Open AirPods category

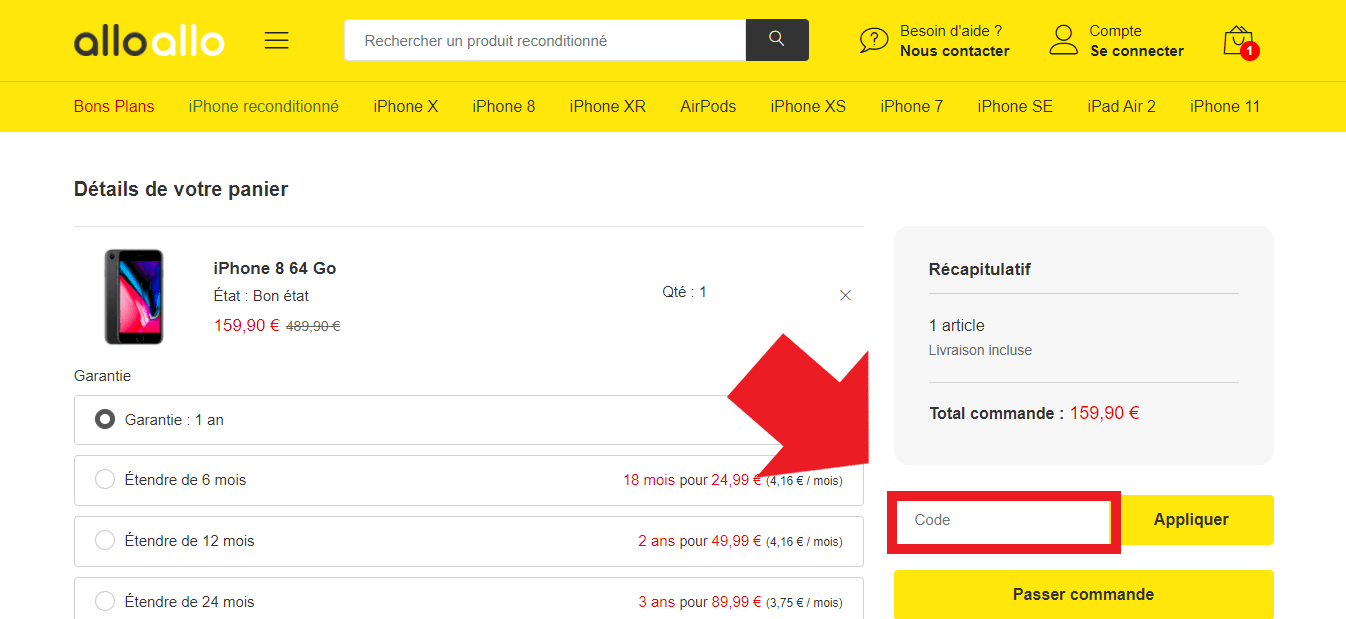coord(708,106)
